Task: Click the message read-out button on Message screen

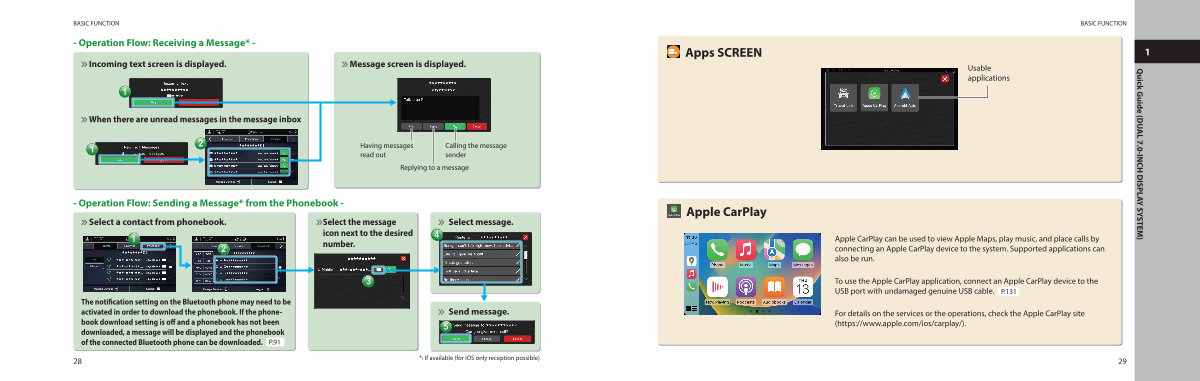Action: pos(411,127)
